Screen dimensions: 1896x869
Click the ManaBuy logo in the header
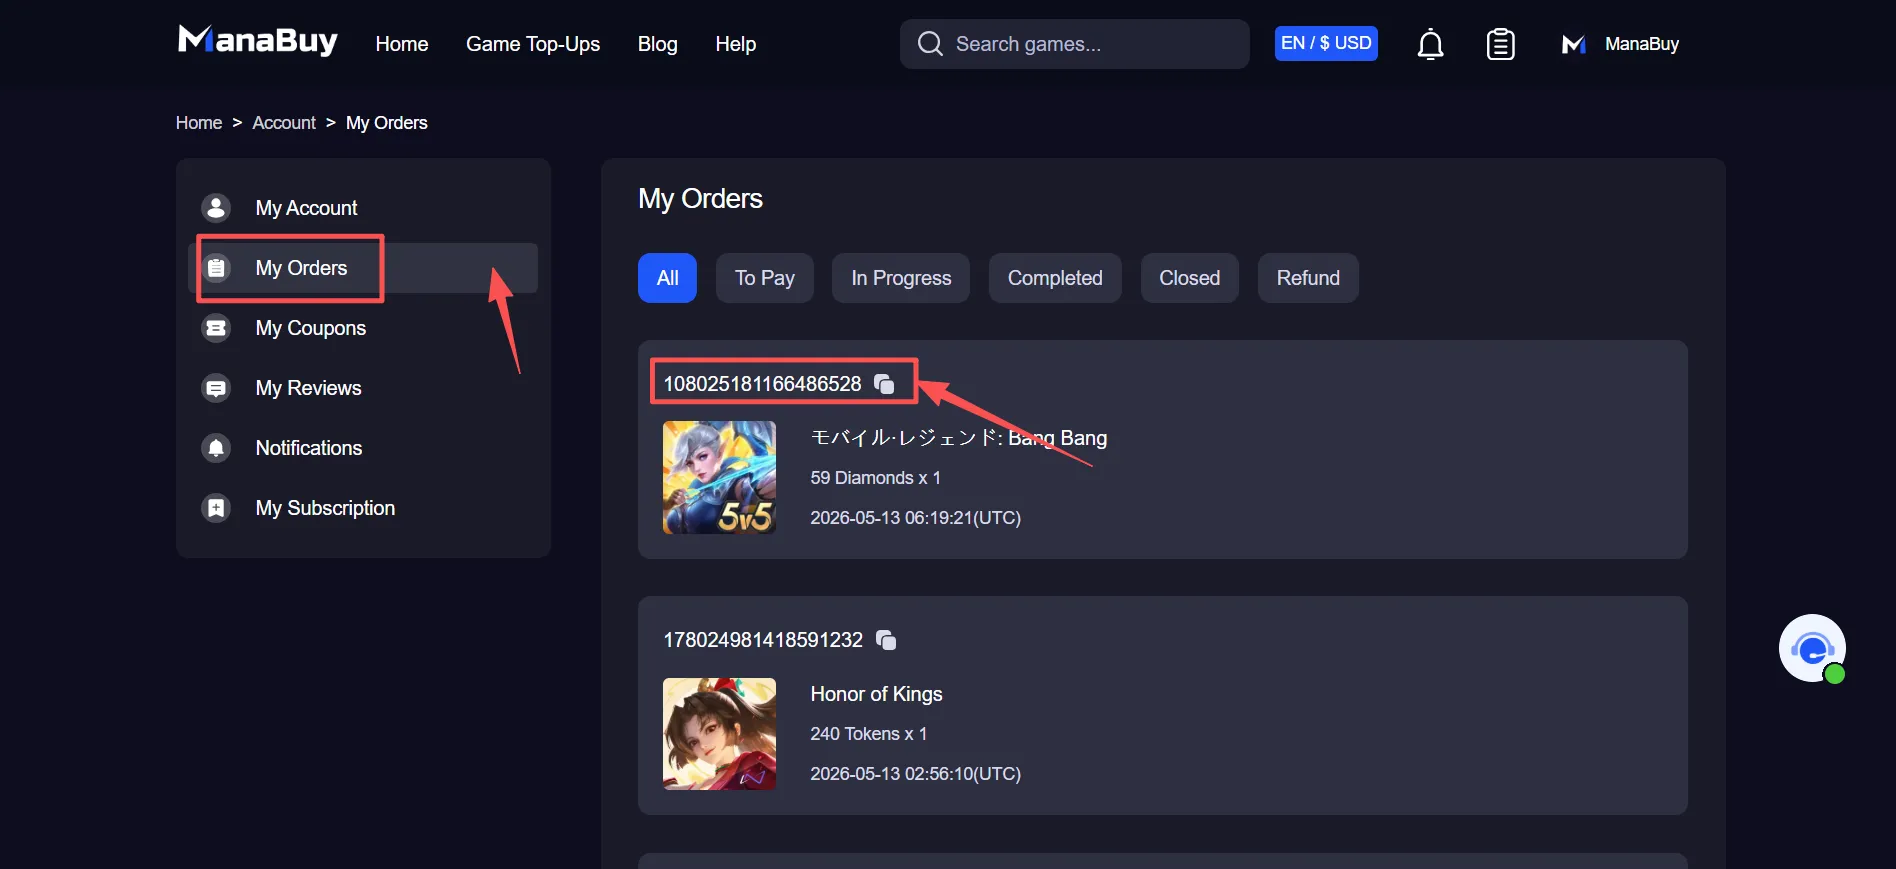click(257, 41)
